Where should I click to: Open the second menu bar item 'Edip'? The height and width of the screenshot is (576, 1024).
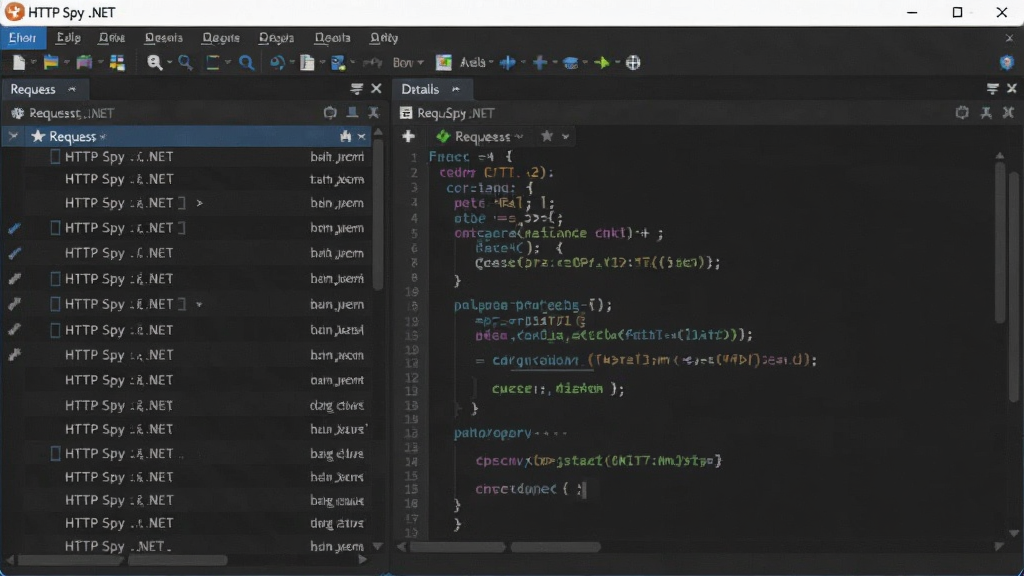68,38
